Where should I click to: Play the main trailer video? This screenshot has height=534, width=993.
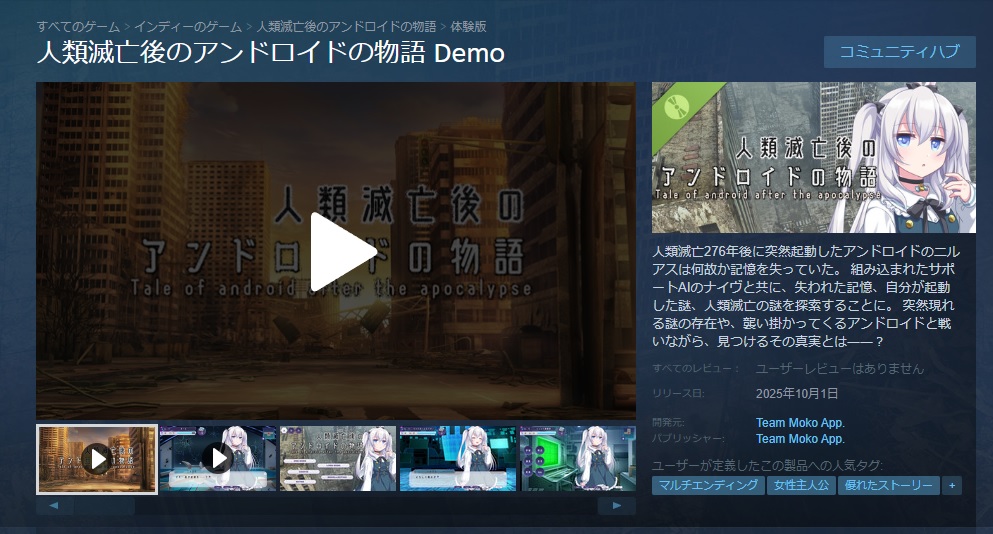click(x=336, y=251)
